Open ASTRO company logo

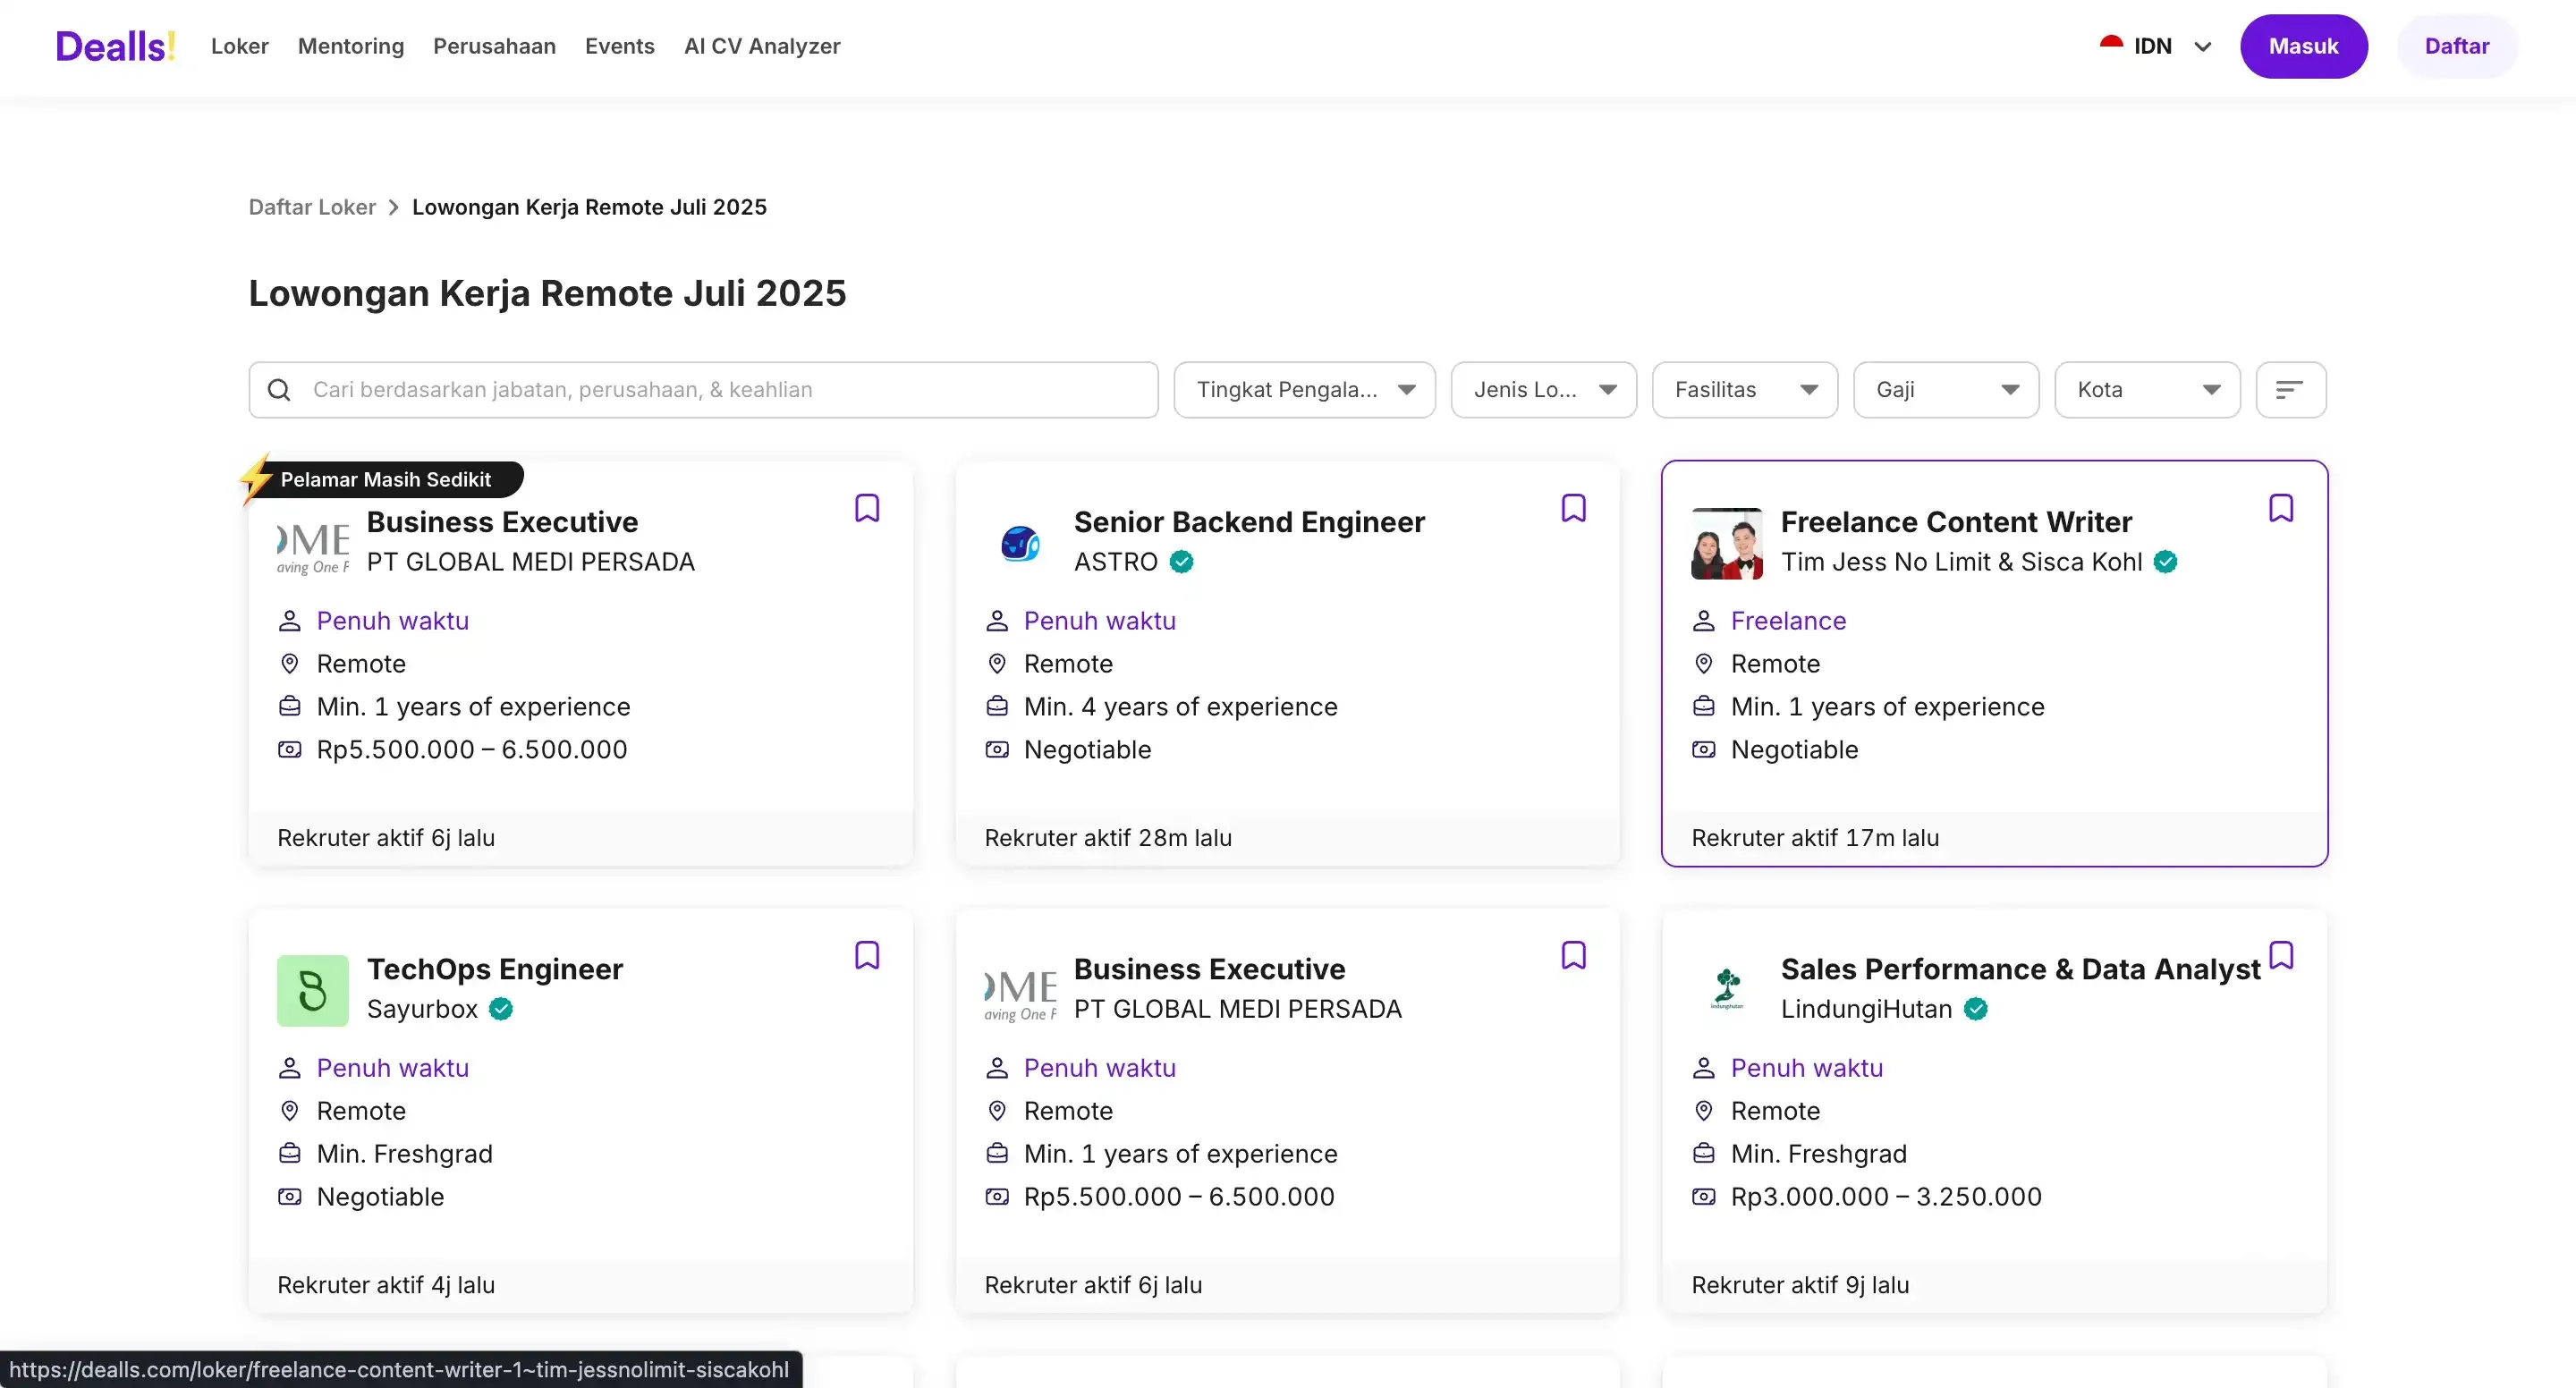1020,544
